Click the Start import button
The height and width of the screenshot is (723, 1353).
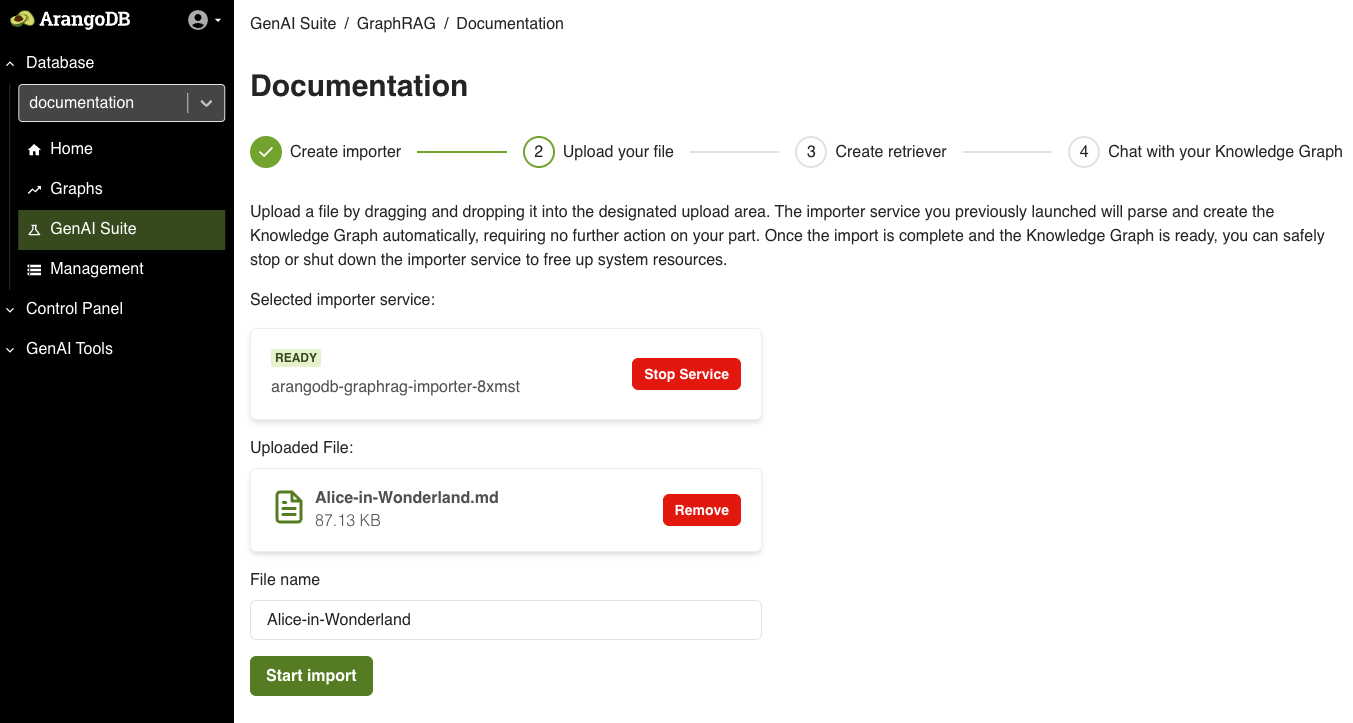click(311, 676)
